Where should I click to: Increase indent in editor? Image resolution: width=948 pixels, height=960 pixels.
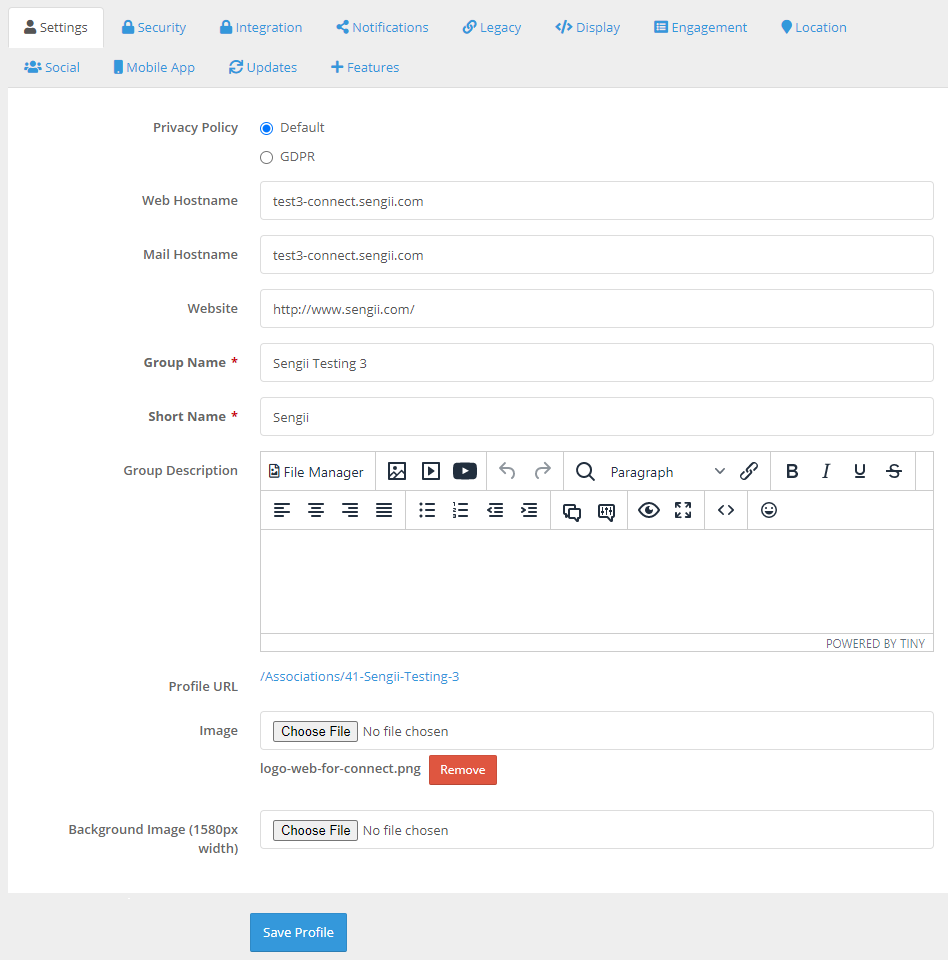529,510
